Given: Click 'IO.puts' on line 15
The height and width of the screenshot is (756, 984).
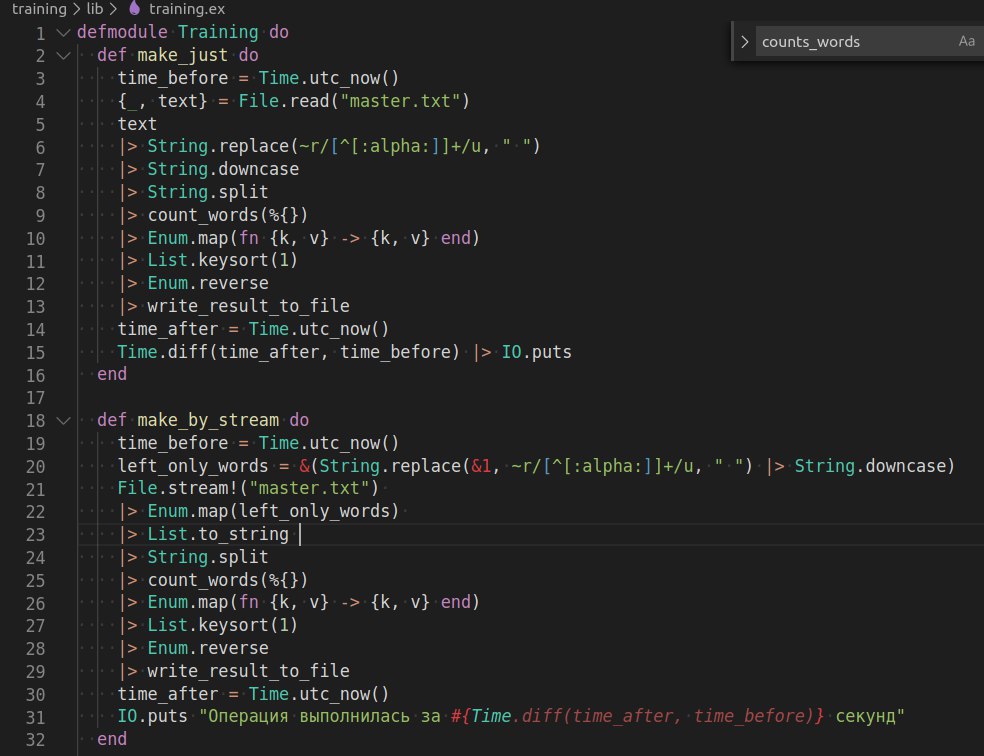Looking at the screenshot, I should point(537,352).
